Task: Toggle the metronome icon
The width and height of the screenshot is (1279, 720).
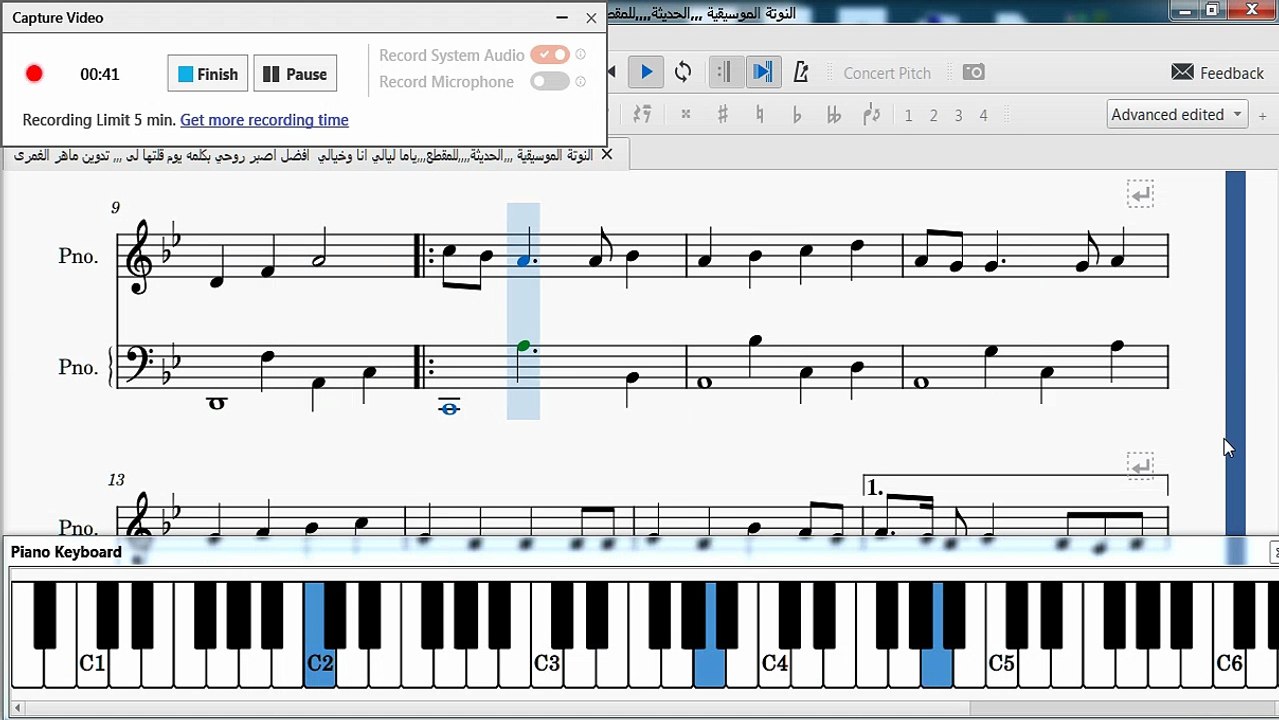Action: pyautogui.click(x=800, y=72)
